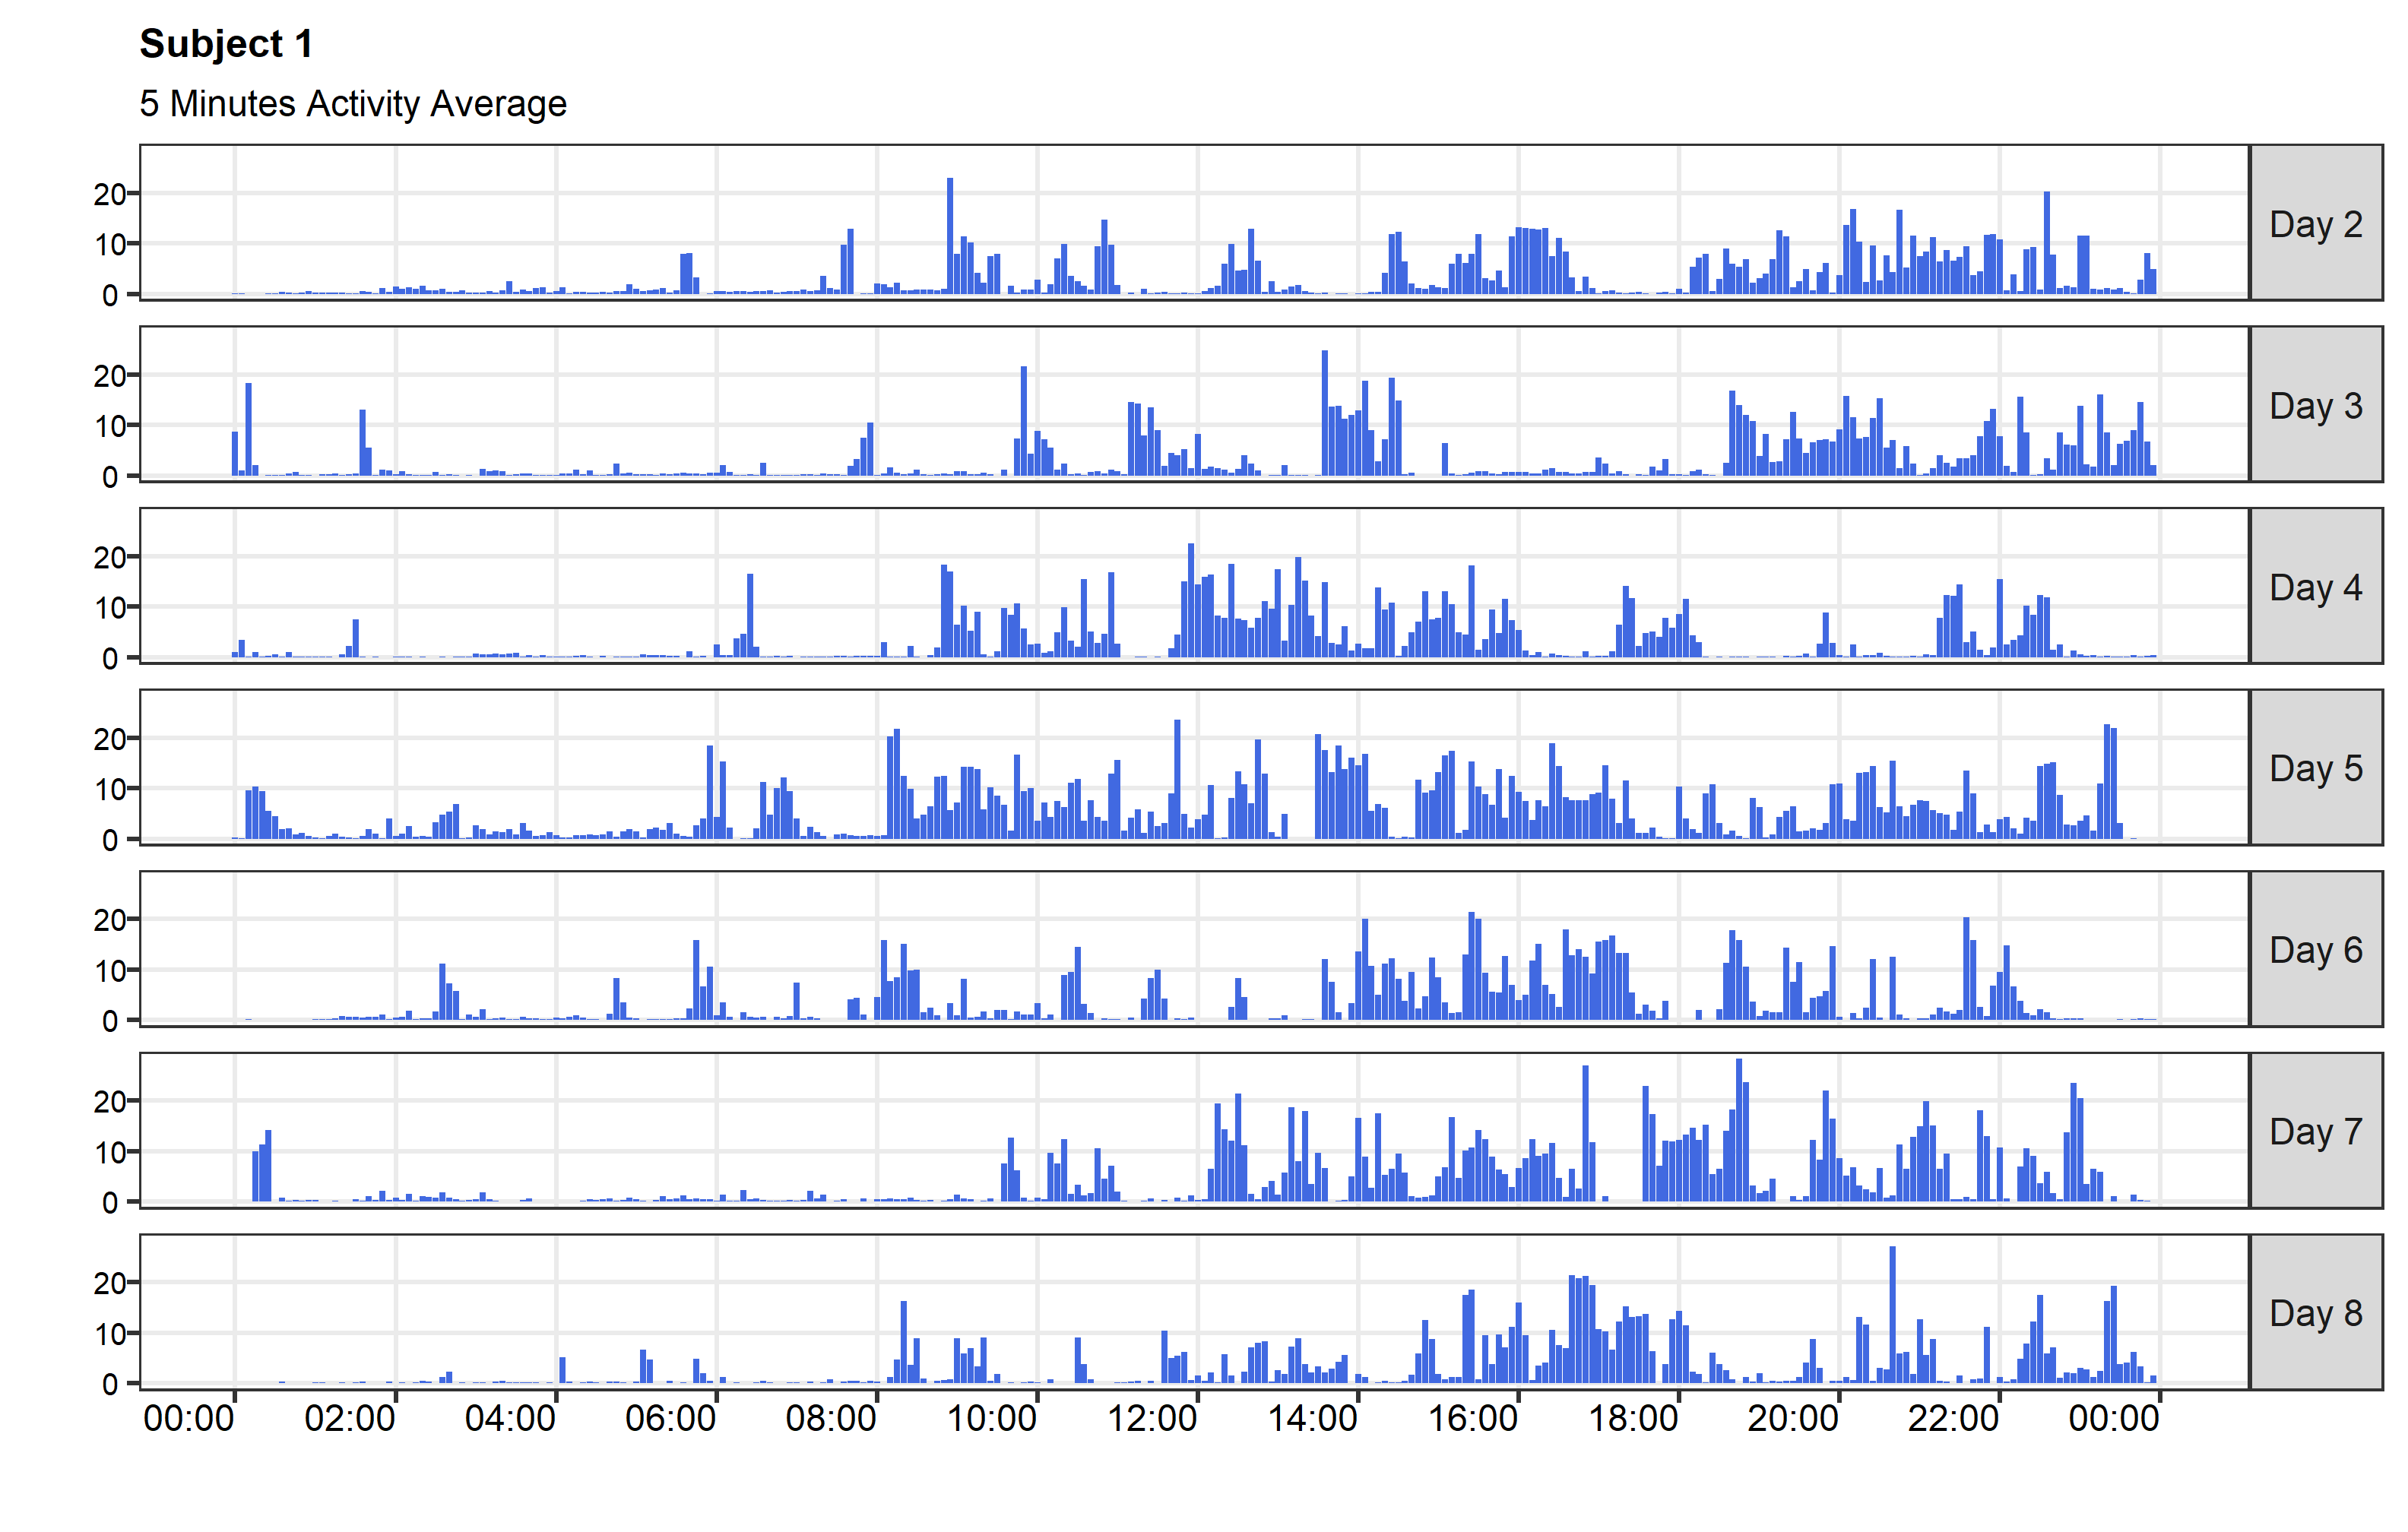Click the 10 gridline label in Day 6
This screenshot has width=2408, height=1532.
[x=113, y=972]
